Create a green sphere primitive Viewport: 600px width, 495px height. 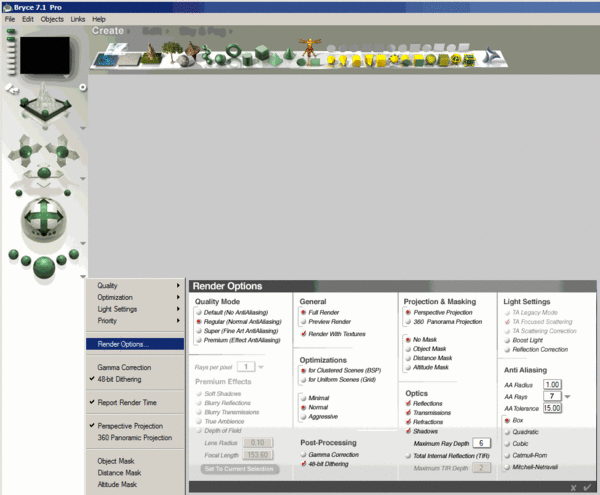click(220, 60)
